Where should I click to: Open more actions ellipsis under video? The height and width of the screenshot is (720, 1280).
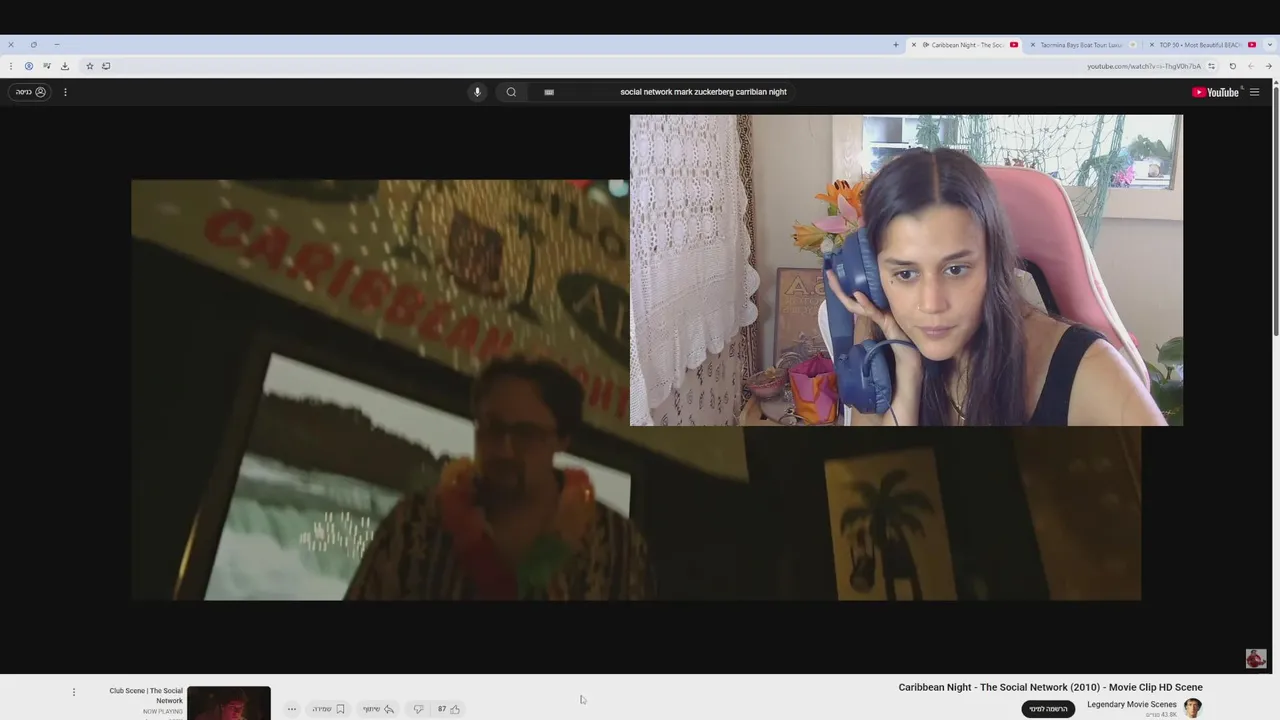pyautogui.click(x=292, y=709)
